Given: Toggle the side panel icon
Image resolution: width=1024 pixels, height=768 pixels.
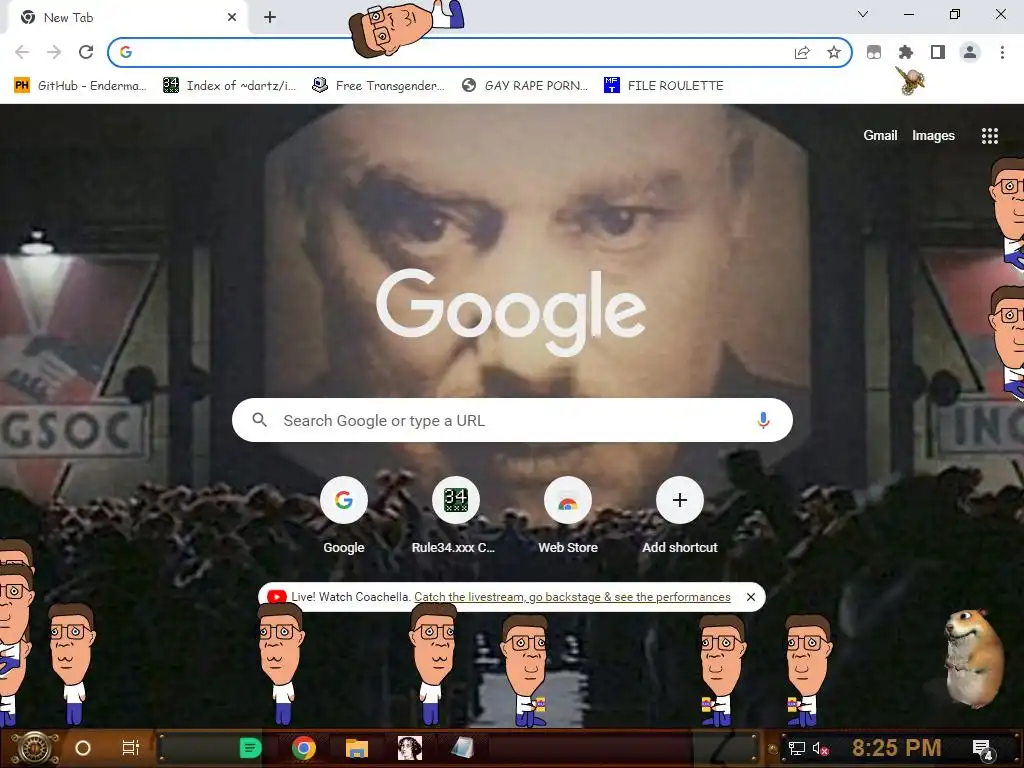Looking at the screenshot, I should click(x=938, y=52).
